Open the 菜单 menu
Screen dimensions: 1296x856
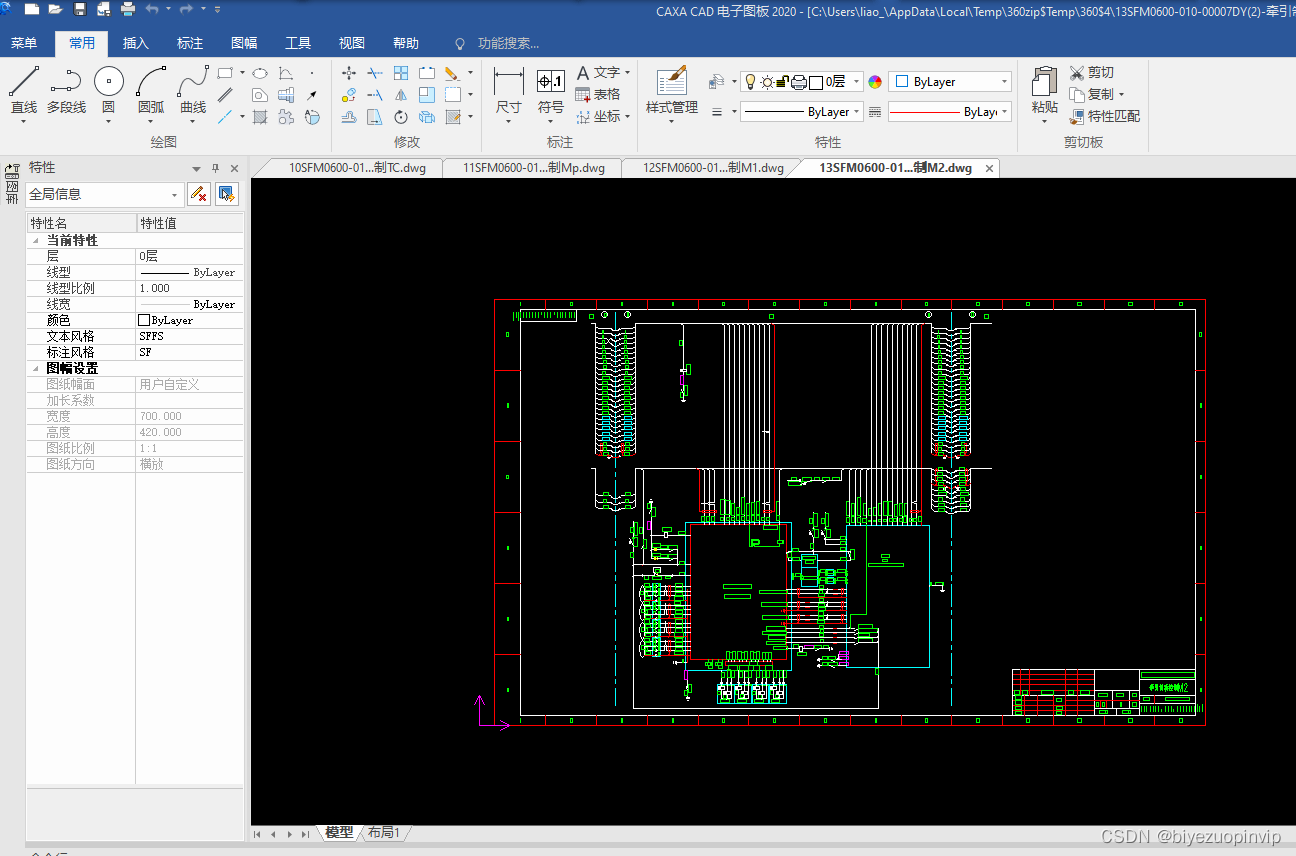pos(24,43)
